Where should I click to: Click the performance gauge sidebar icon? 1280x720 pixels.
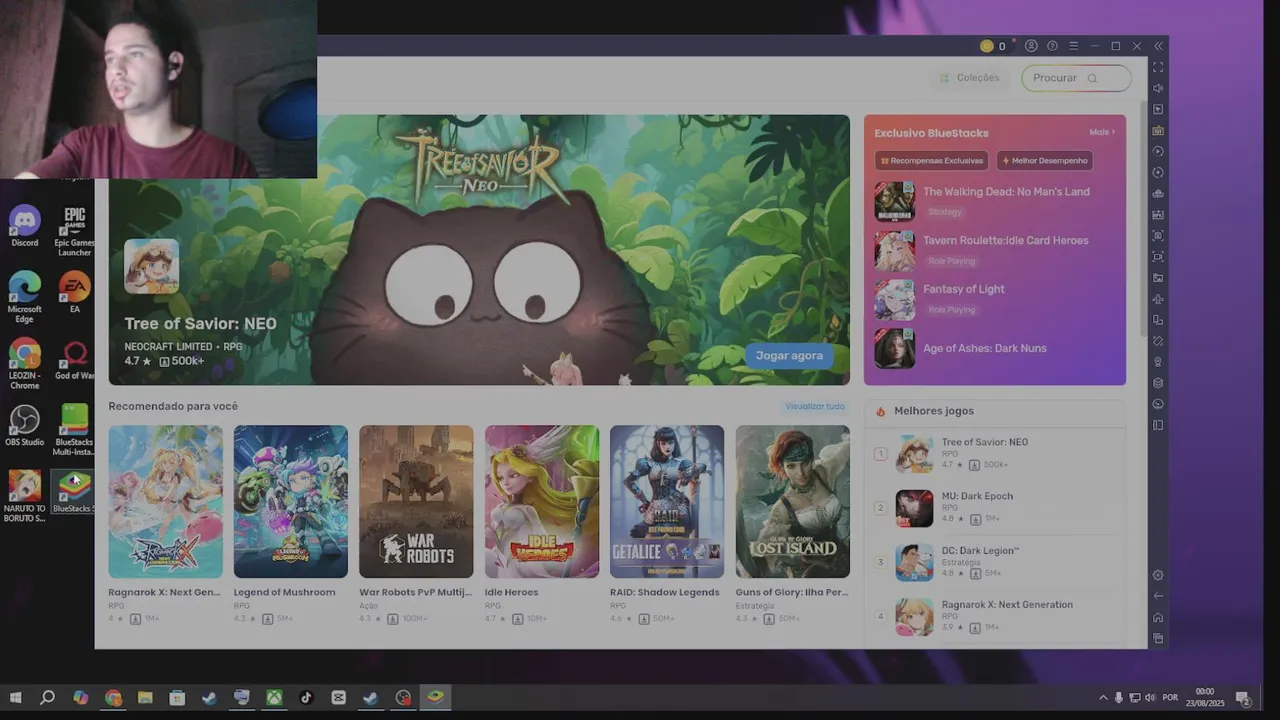pos(1158,404)
